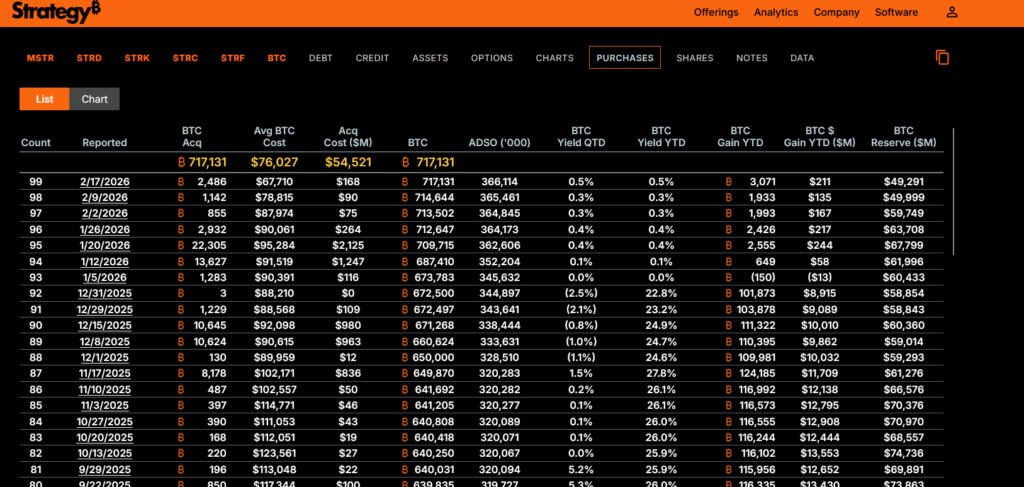Select the DEBT tab
The width and height of the screenshot is (1024, 487).
(320, 58)
